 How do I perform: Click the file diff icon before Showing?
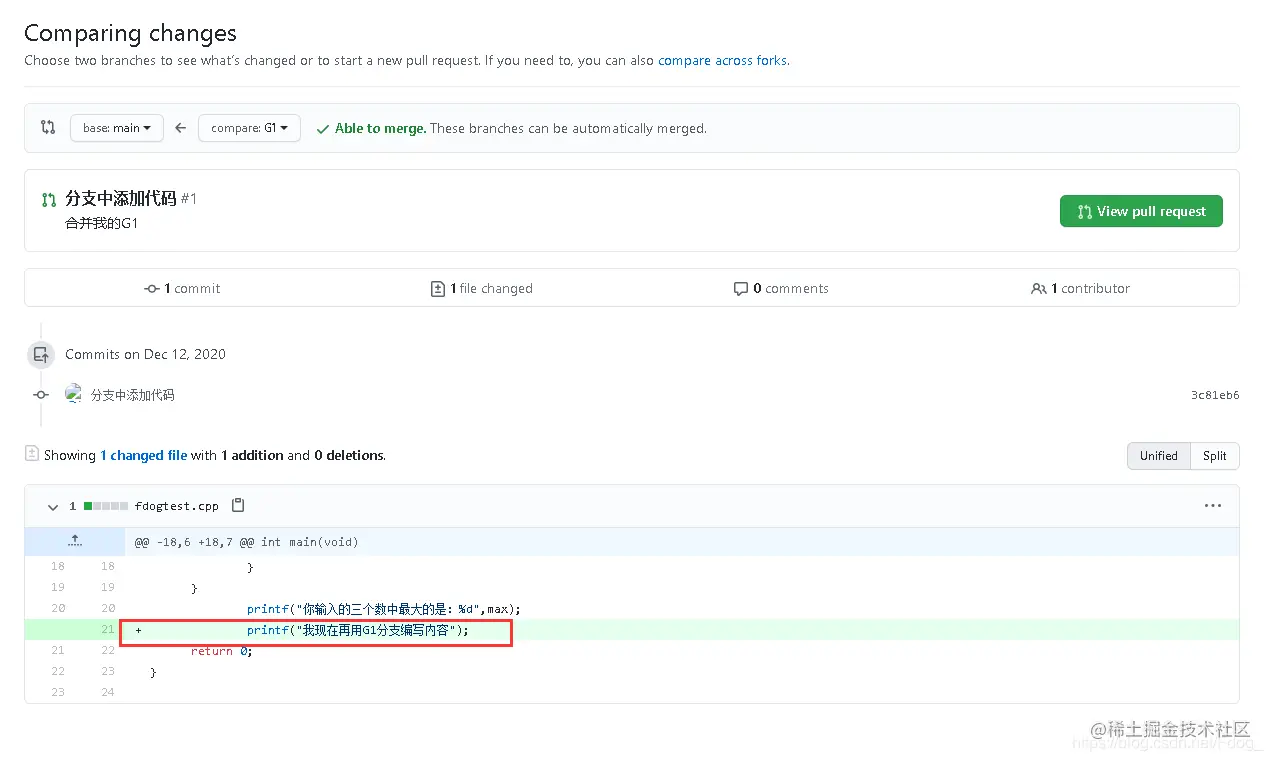(x=32, y=453)
